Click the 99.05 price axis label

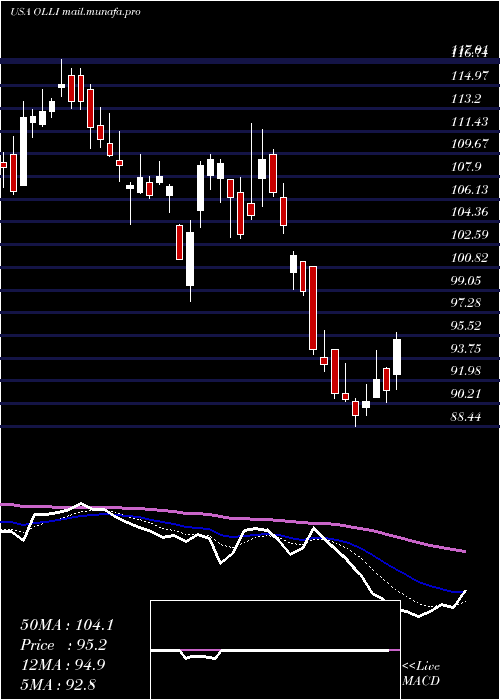click(x=466, y=281)
